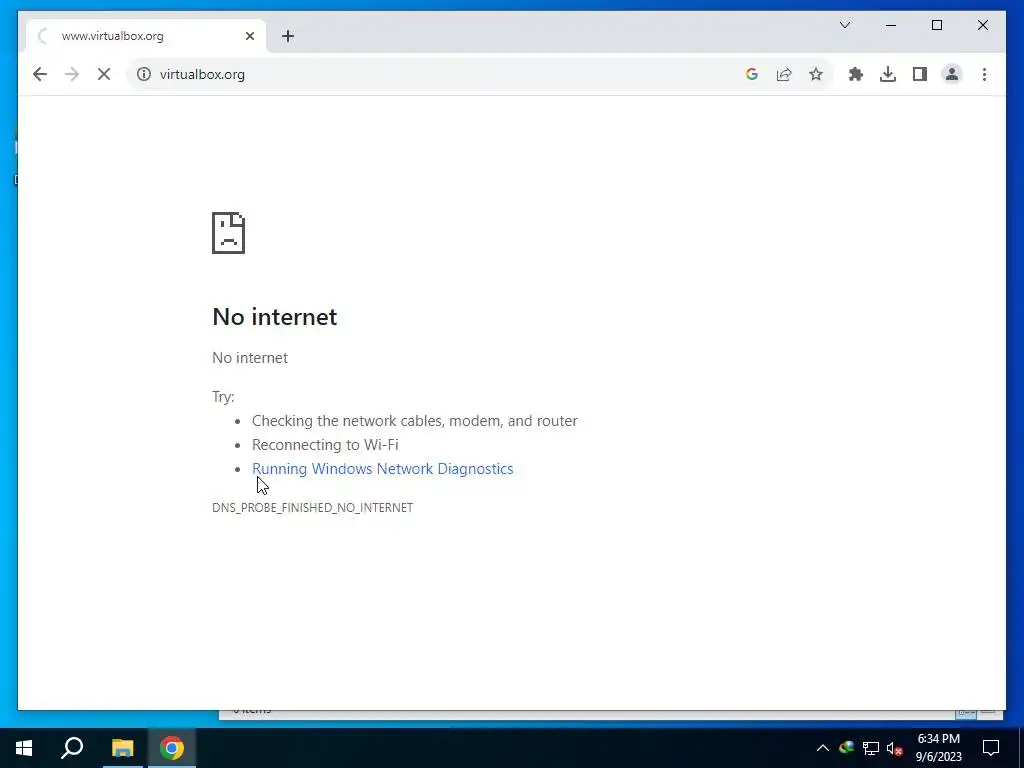Open the Extensions puzzle icon

click(856, 74)
